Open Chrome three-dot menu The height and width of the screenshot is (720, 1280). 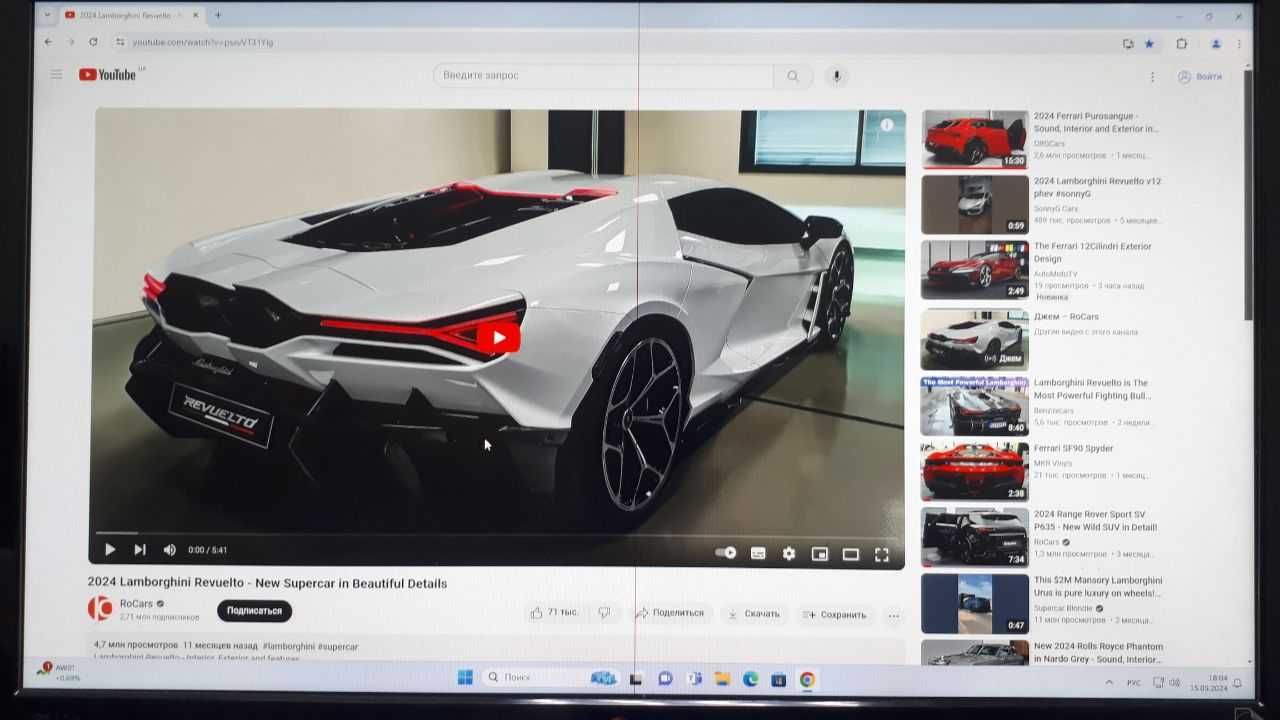click(1240, 44)
